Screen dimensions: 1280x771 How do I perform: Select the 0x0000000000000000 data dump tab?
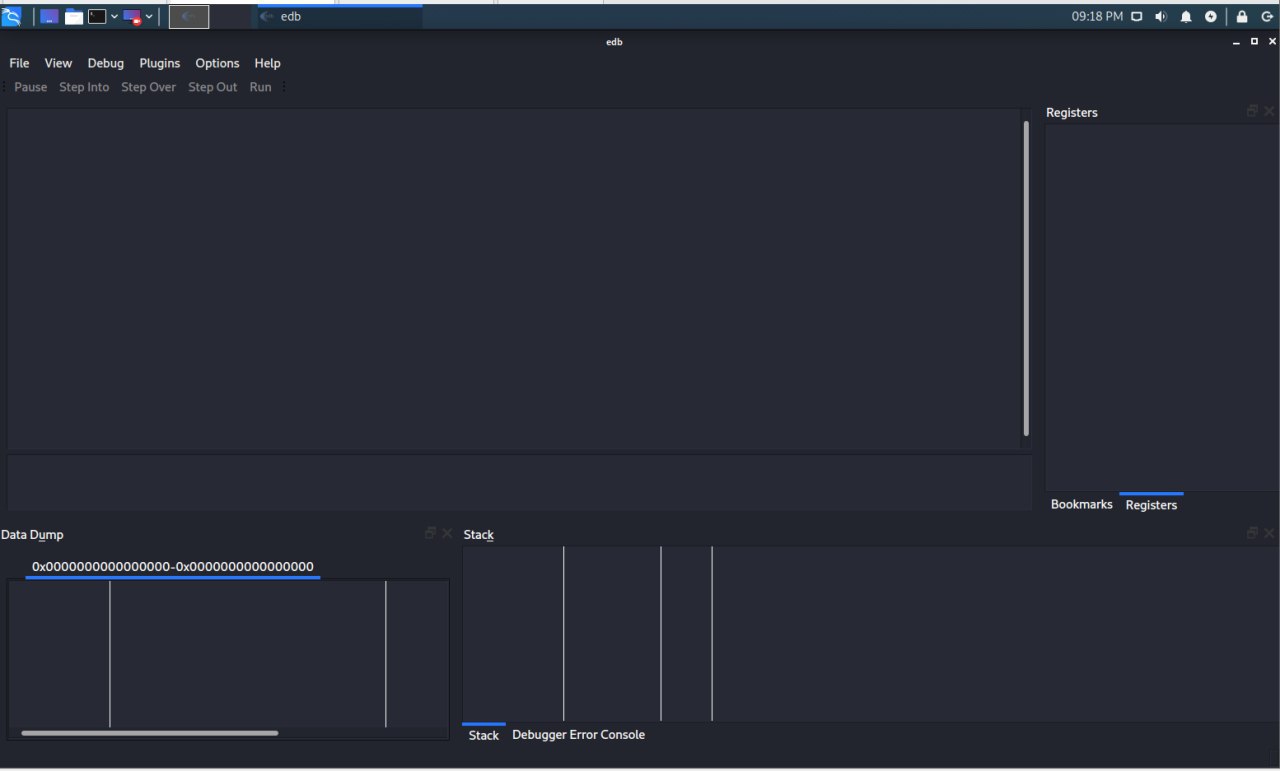[173, 567]
